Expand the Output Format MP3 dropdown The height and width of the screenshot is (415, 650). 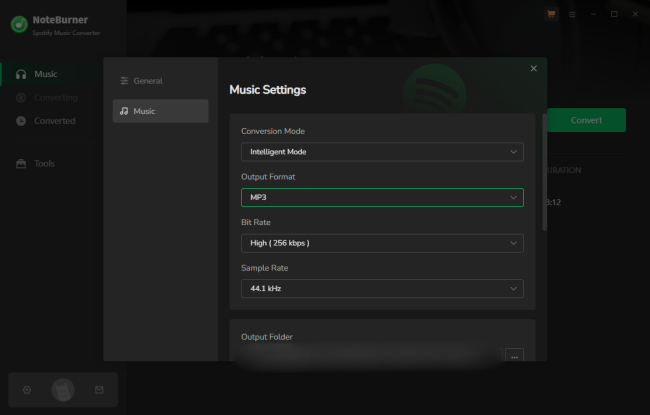click(382, 197)
